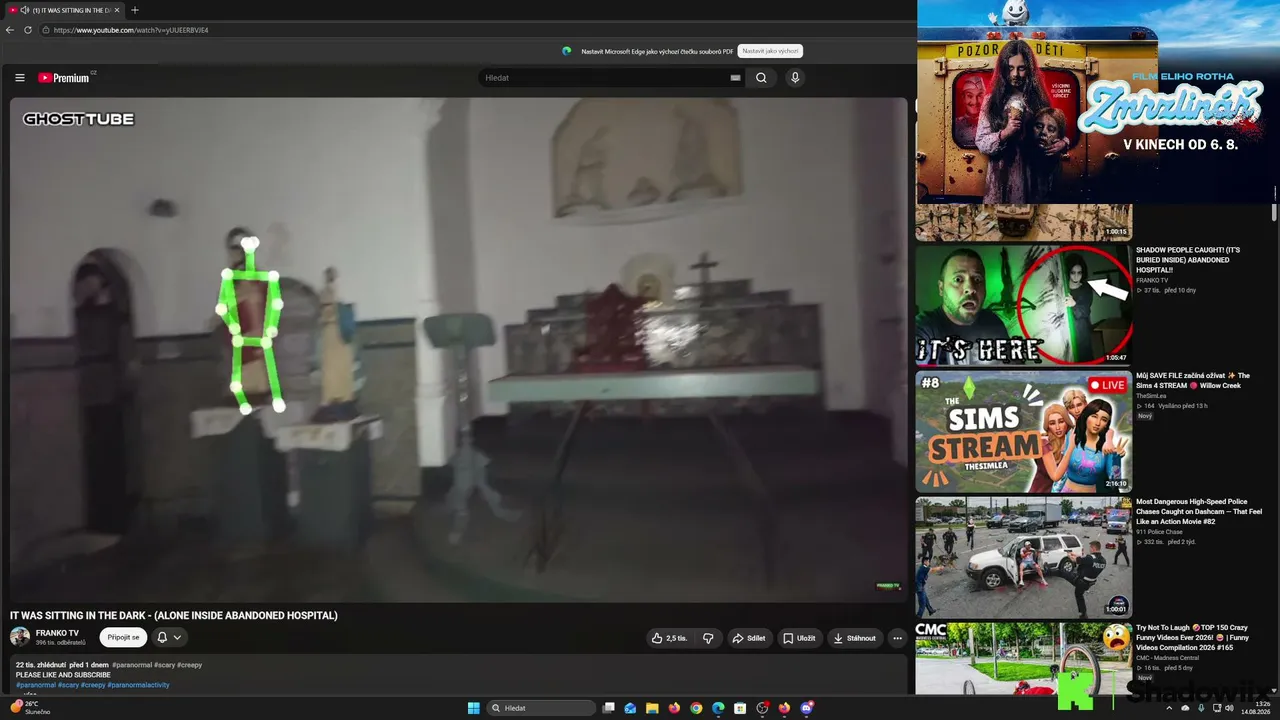Open SHADOW PEOPLE CAUGHT video title
The width and height of the screenshot is (1280, 720).
click(1190, 259)
